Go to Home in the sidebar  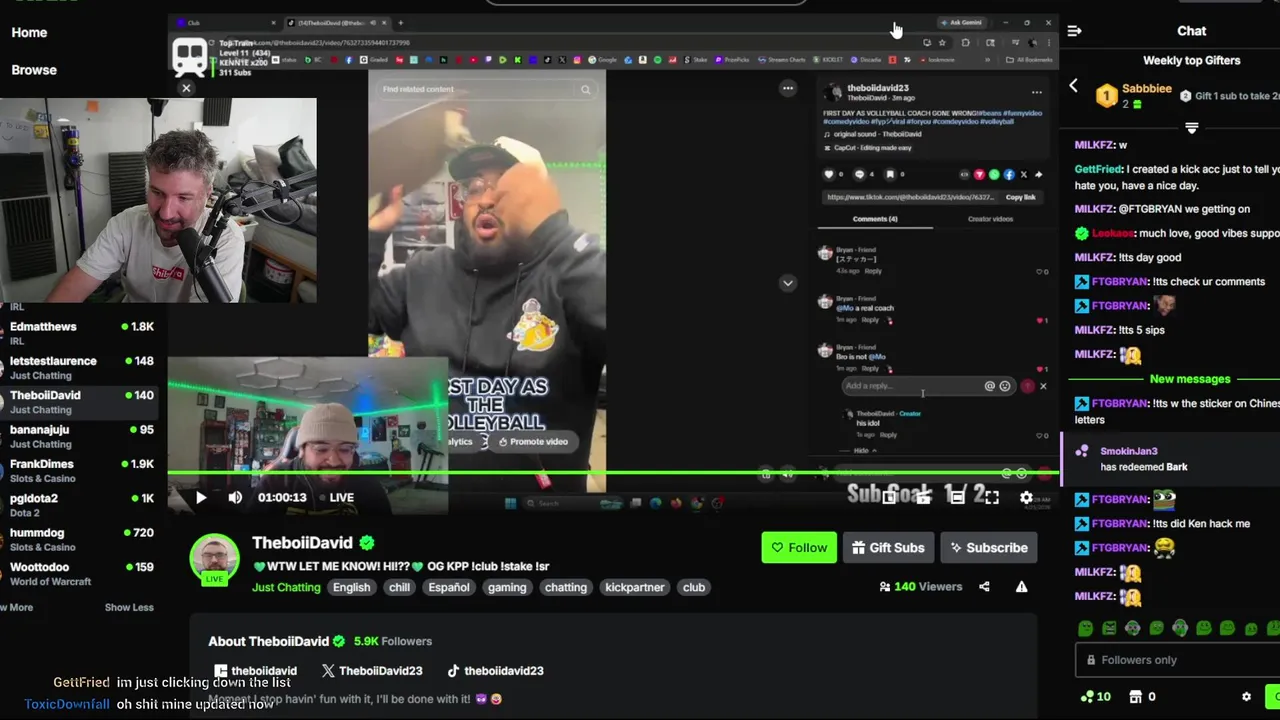click(29, 32)
